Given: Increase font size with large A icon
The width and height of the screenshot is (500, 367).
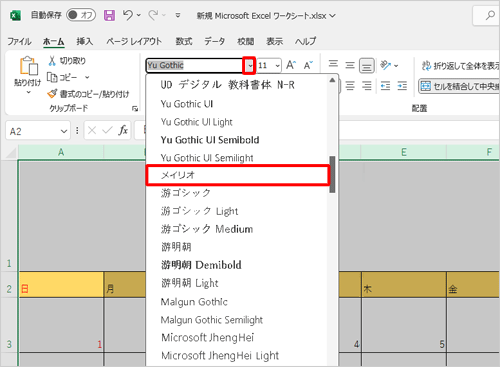Looking at the screenshot, I should [x=291, y=65].
